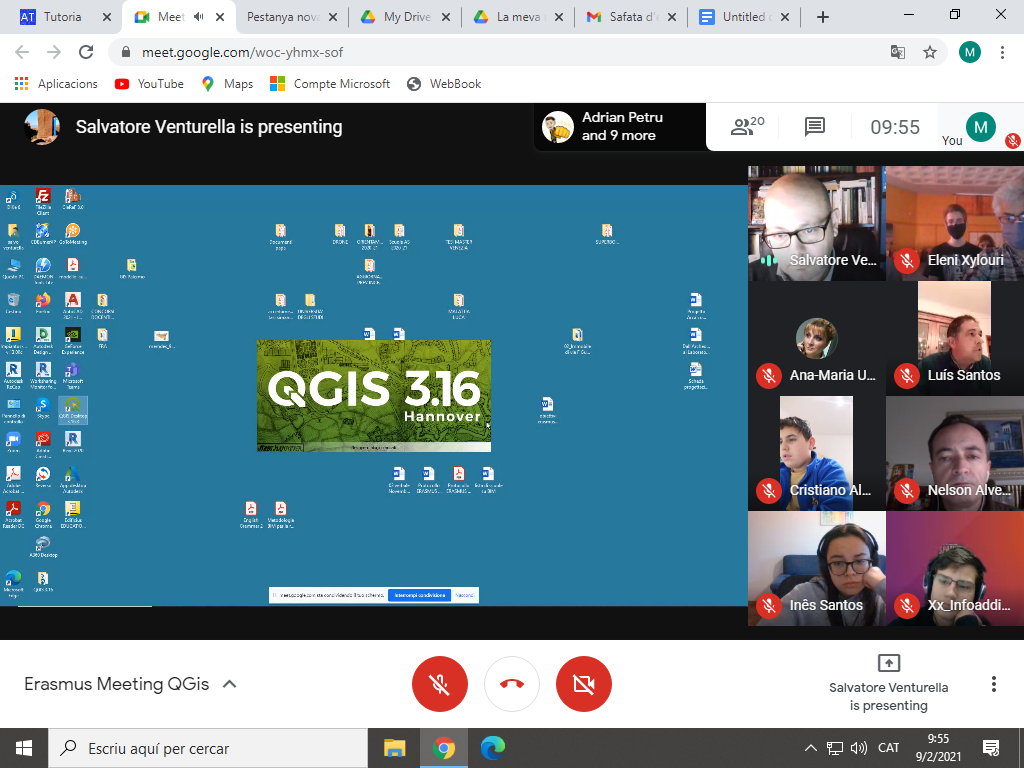Screen dimensions: 1024x768
Task: Select Inês Santos video tile
Action: [816, 569]
